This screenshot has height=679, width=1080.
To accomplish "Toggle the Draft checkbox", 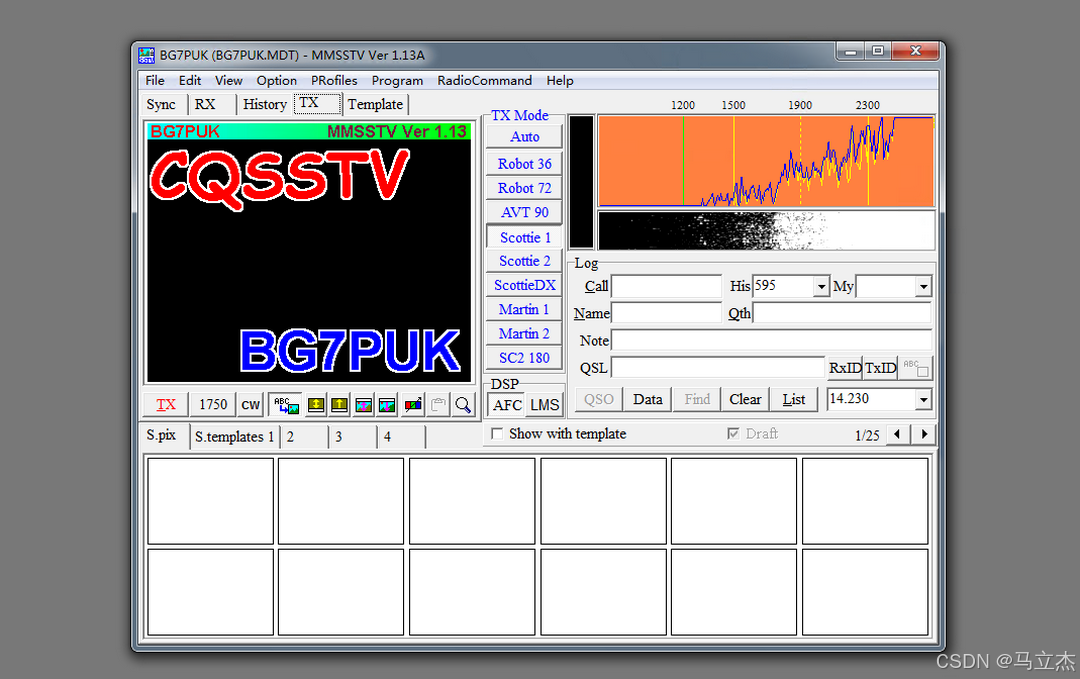I will click(x=734, y=434).
